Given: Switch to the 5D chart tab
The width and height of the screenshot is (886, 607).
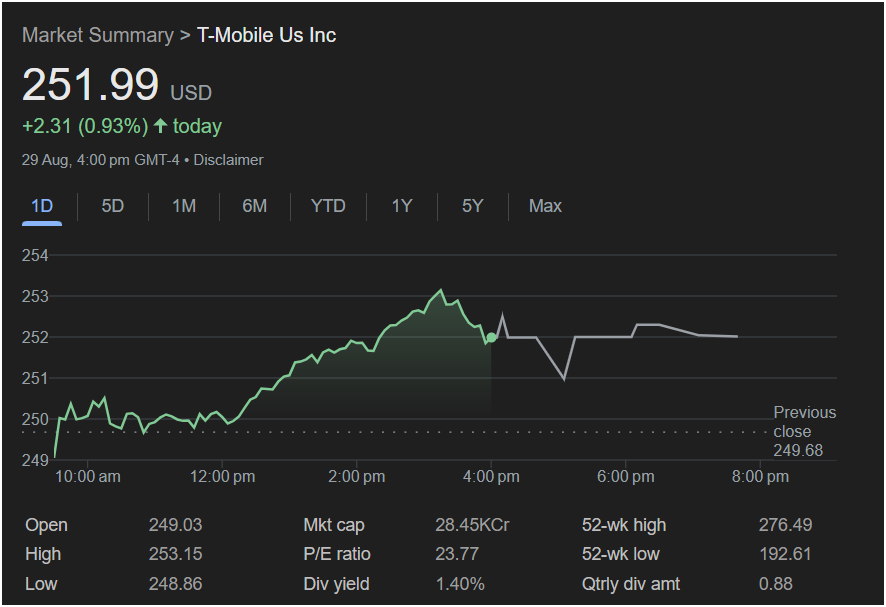Looking at the screenshot, I should click(x=113, y=206).
